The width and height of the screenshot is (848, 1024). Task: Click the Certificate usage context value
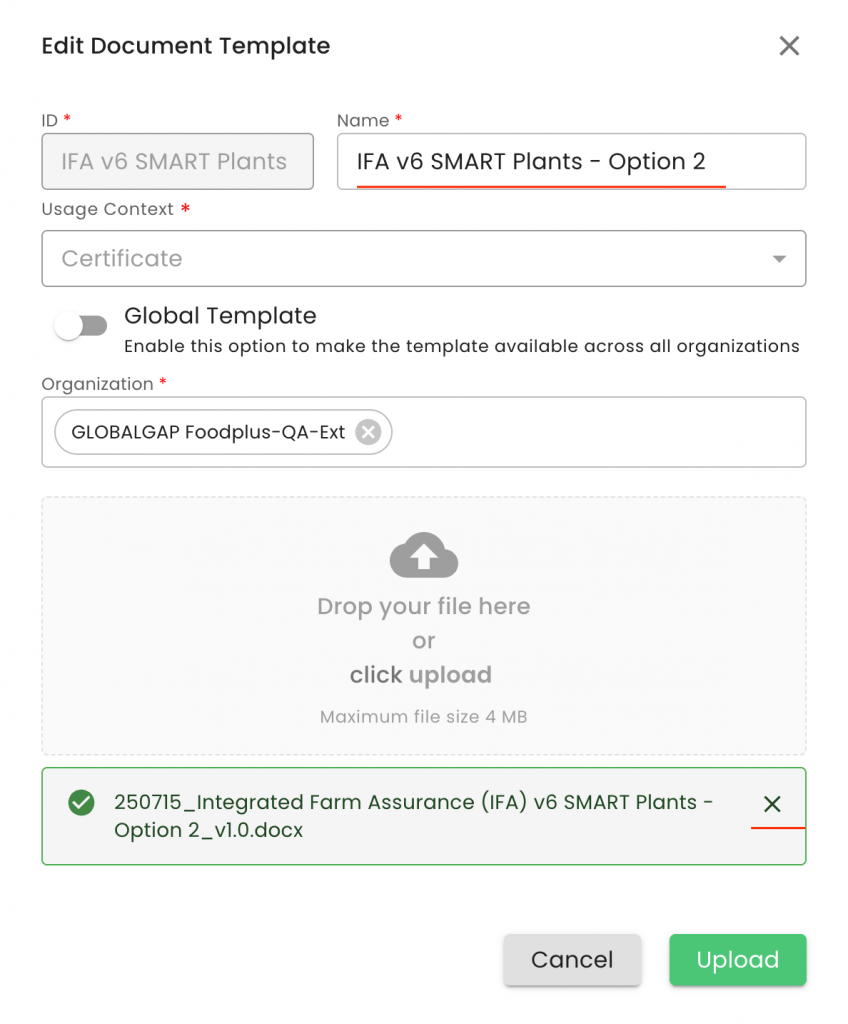pyautogui.click(x=122, y=259)
